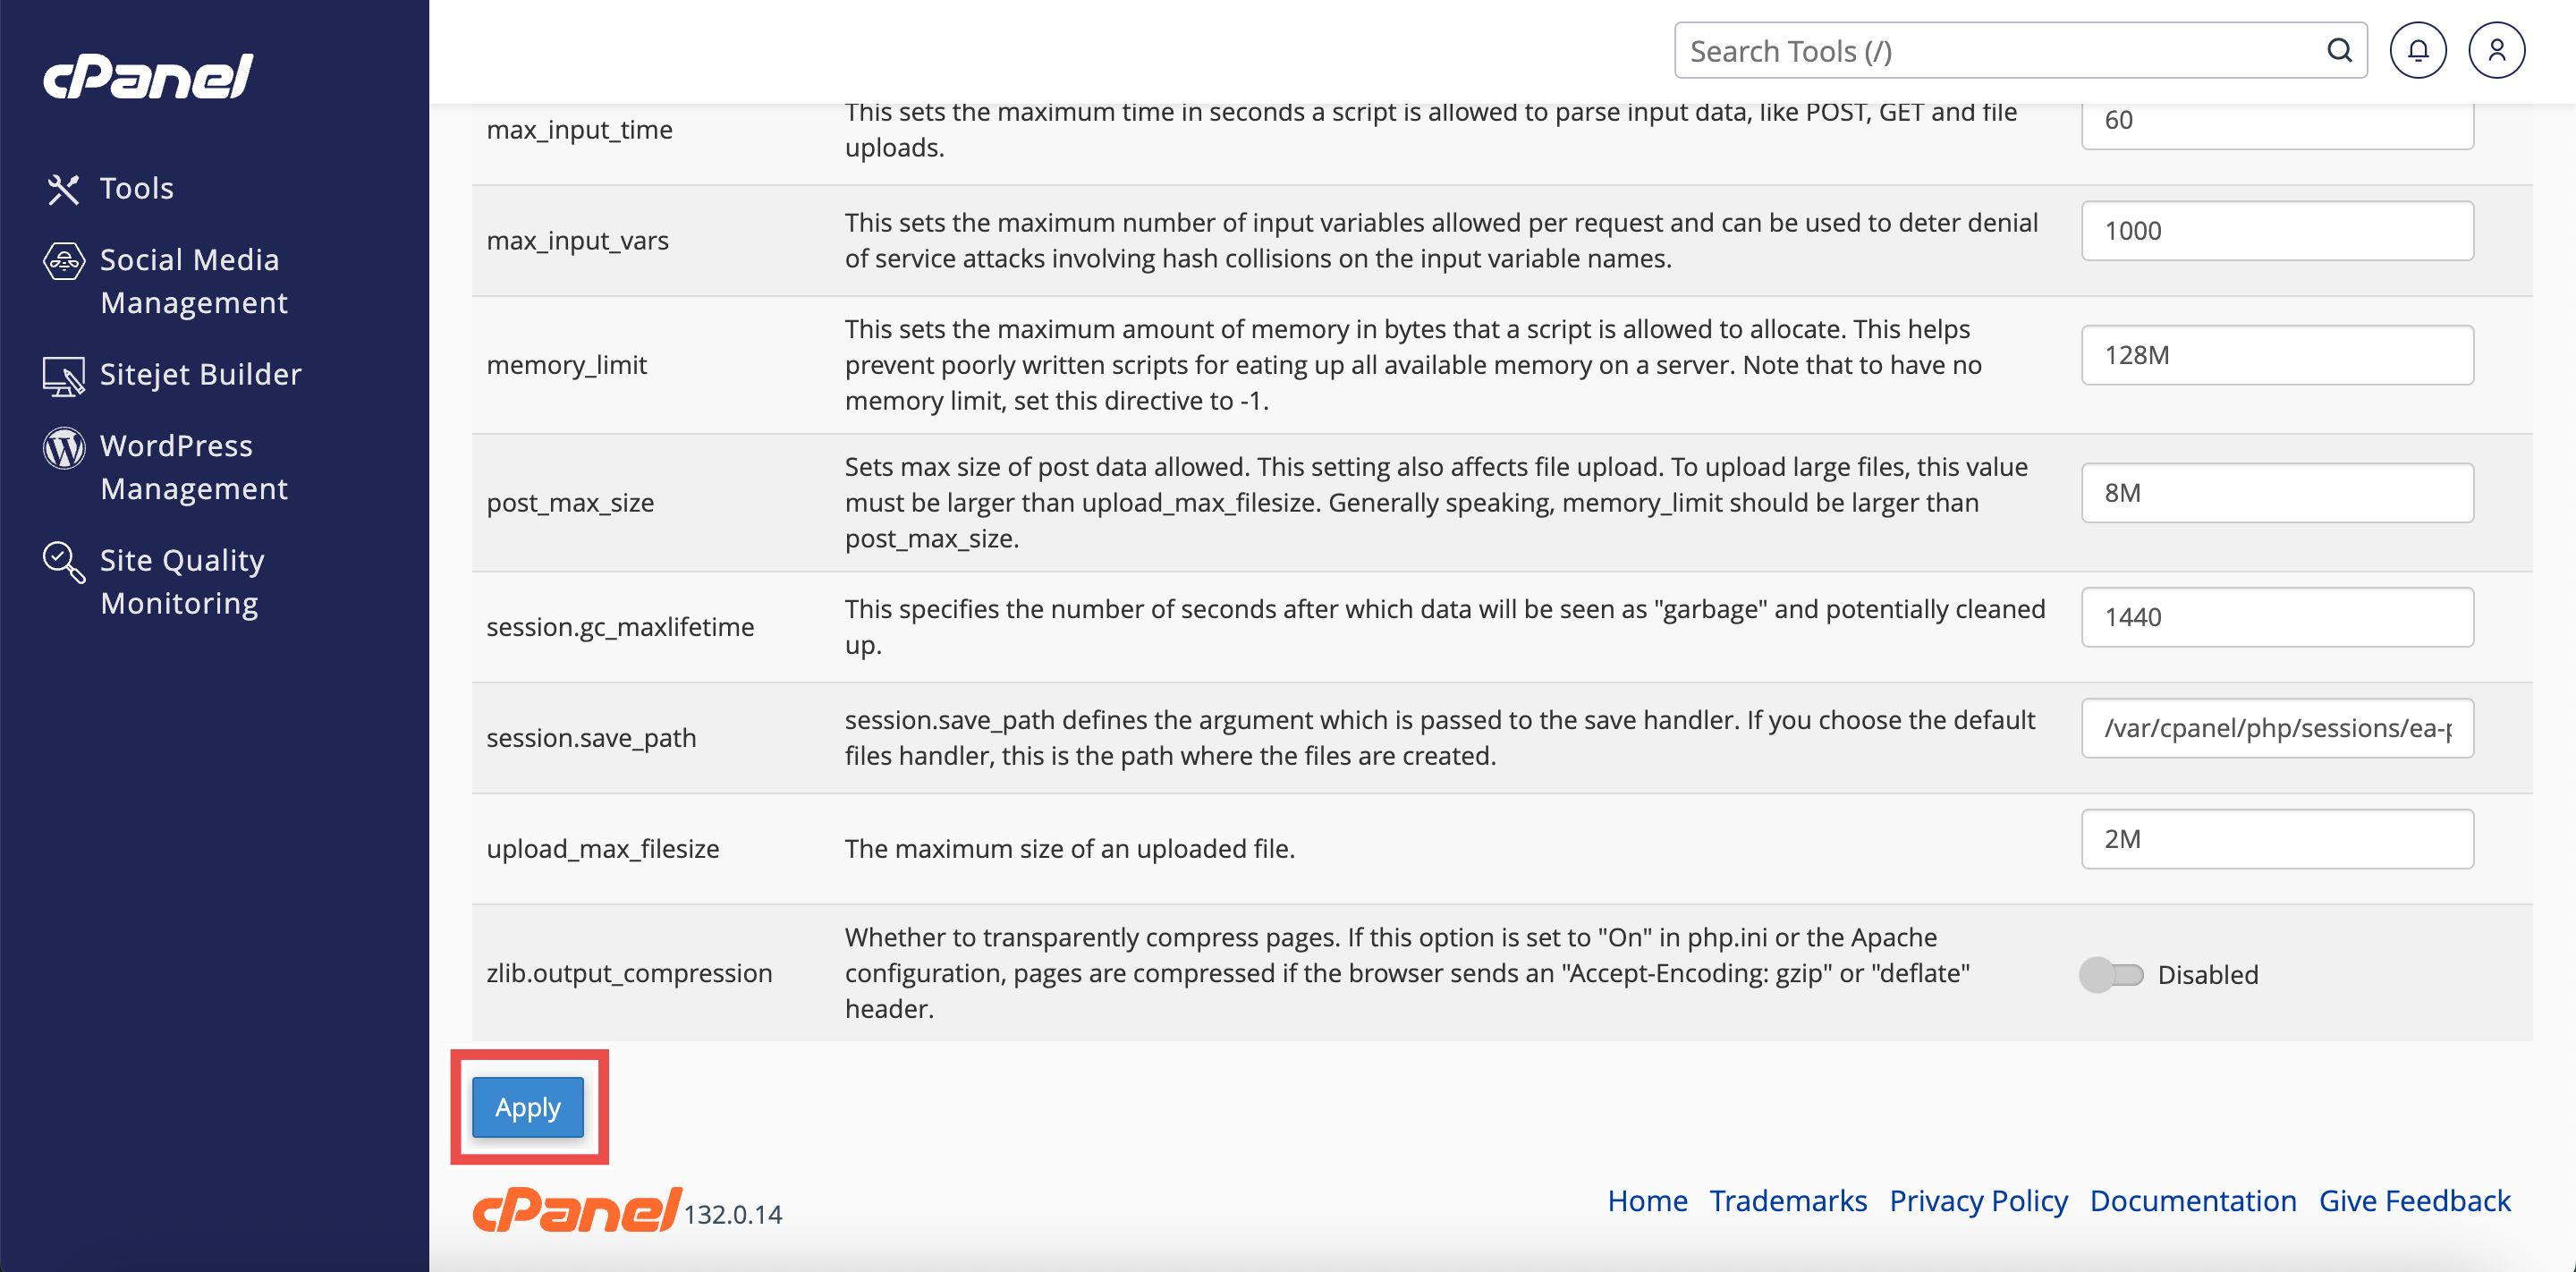
Task: Click the post_max_size input field
Action: pyautogui.click(x=2277, y=493)
